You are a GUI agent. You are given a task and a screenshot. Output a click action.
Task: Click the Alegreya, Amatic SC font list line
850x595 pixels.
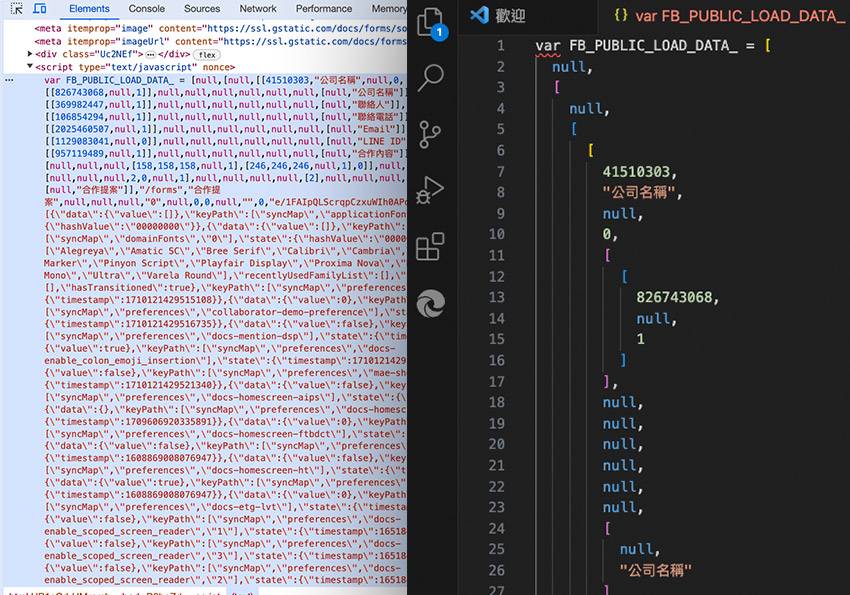[x=226, y=251]
